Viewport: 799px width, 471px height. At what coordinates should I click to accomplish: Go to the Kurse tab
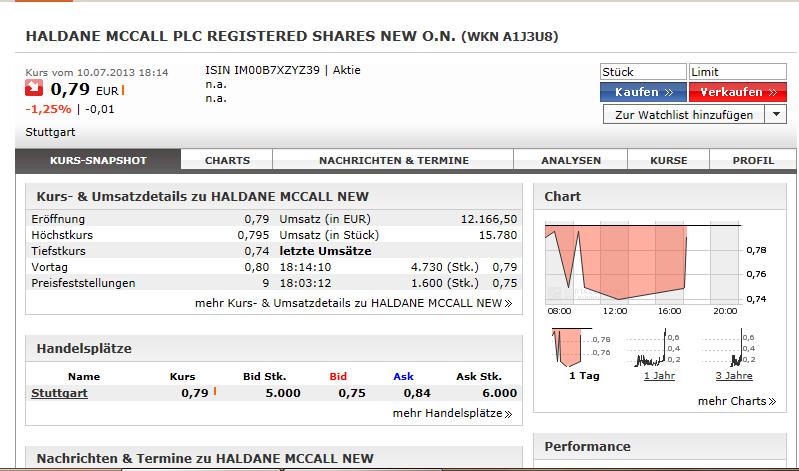[x=668, y=160]
